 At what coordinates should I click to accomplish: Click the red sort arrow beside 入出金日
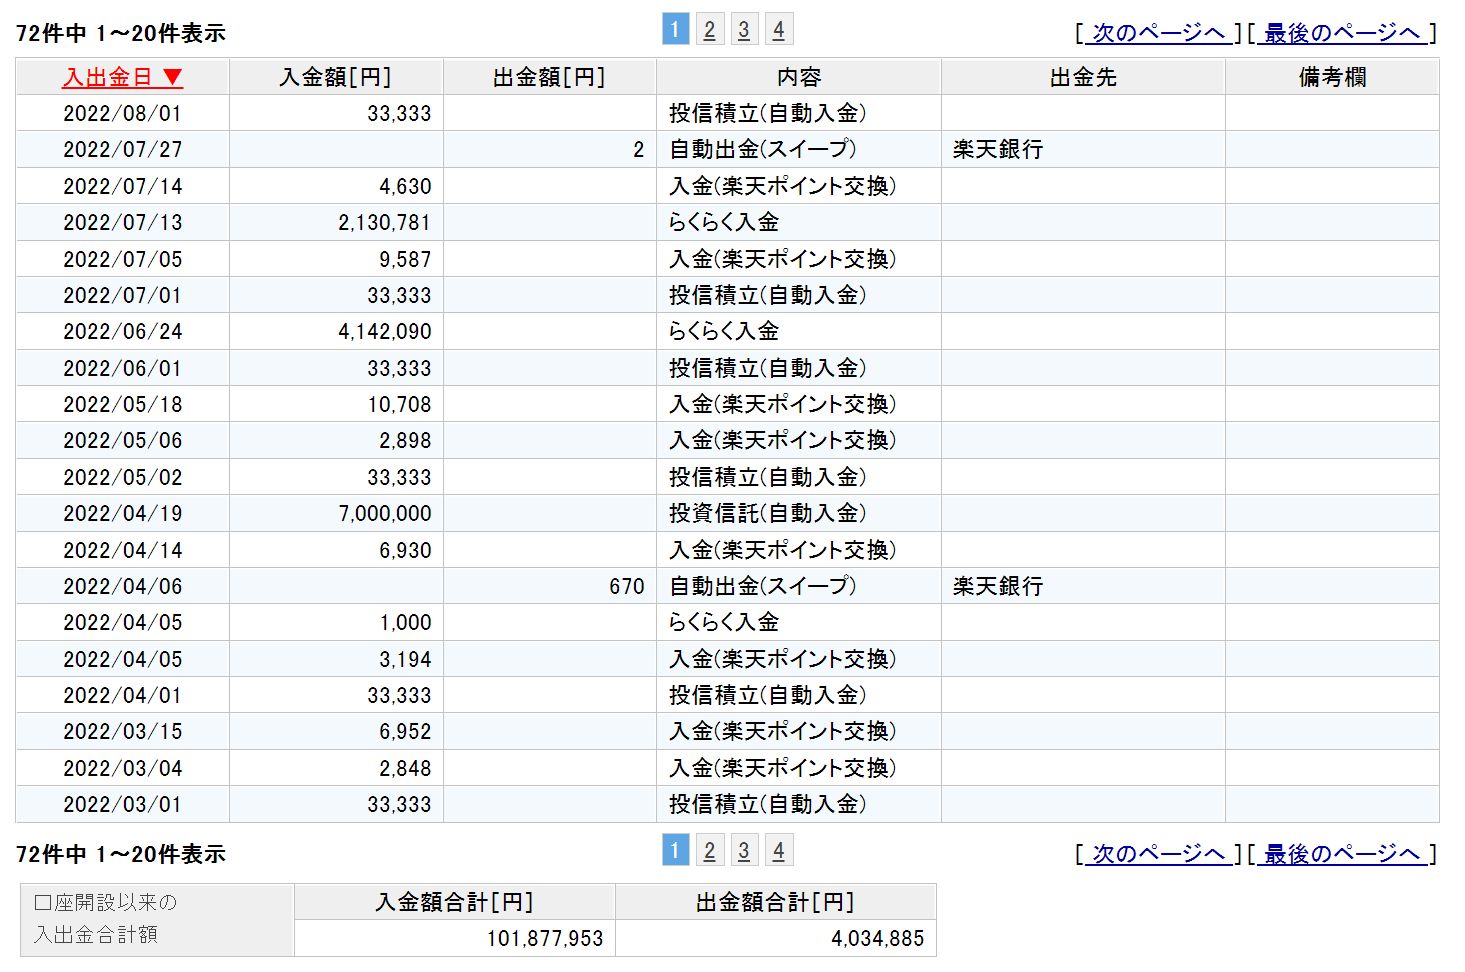point(173,77)
